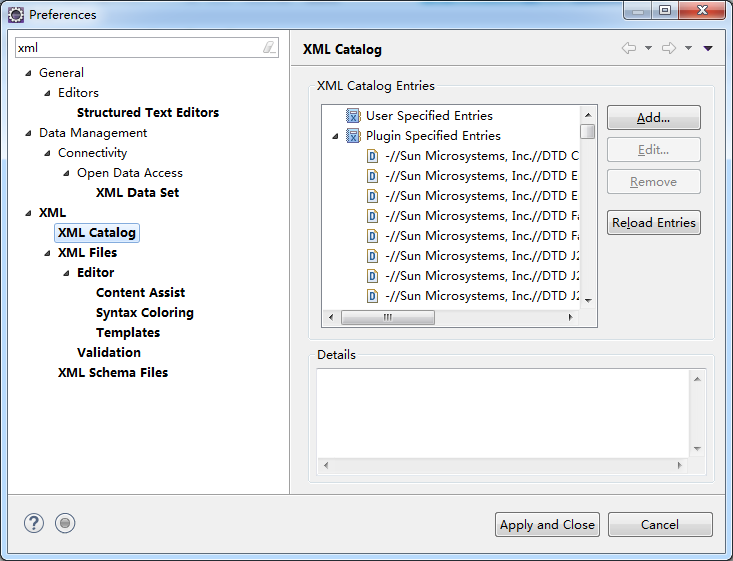Click catalog list scroll up arrow
Image resolution: width=733 pixels, height=561 pixels.
[x=588, y=115]
